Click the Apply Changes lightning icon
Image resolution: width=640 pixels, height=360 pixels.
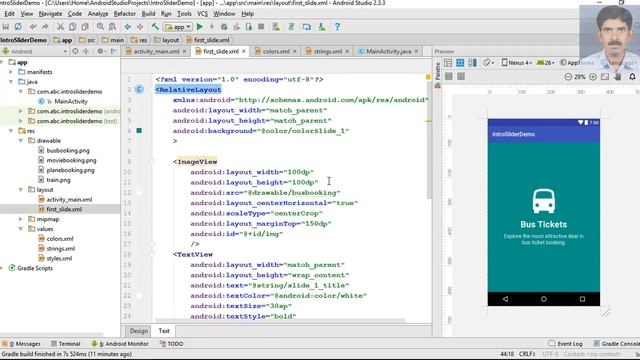pos(212,27)
